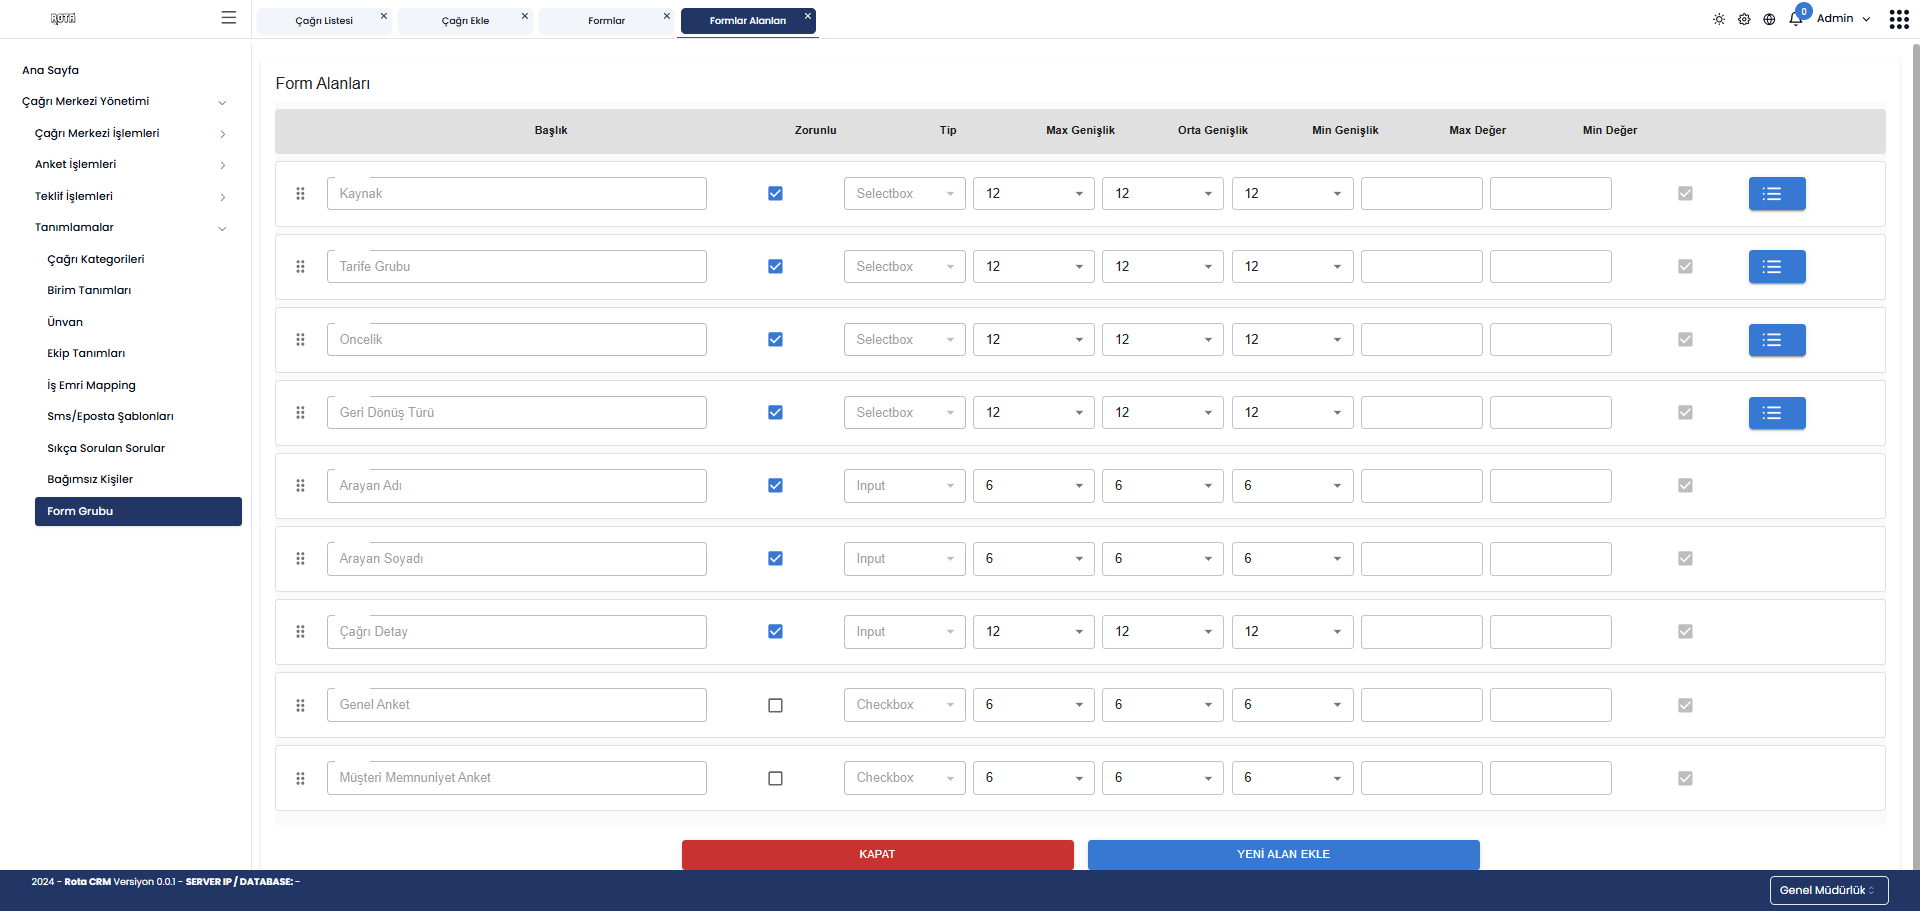The width and height of the screenshot is (1920, 911).
Task: Click YENİ ALAN EKLE button
Action: tap(1283, 855)
